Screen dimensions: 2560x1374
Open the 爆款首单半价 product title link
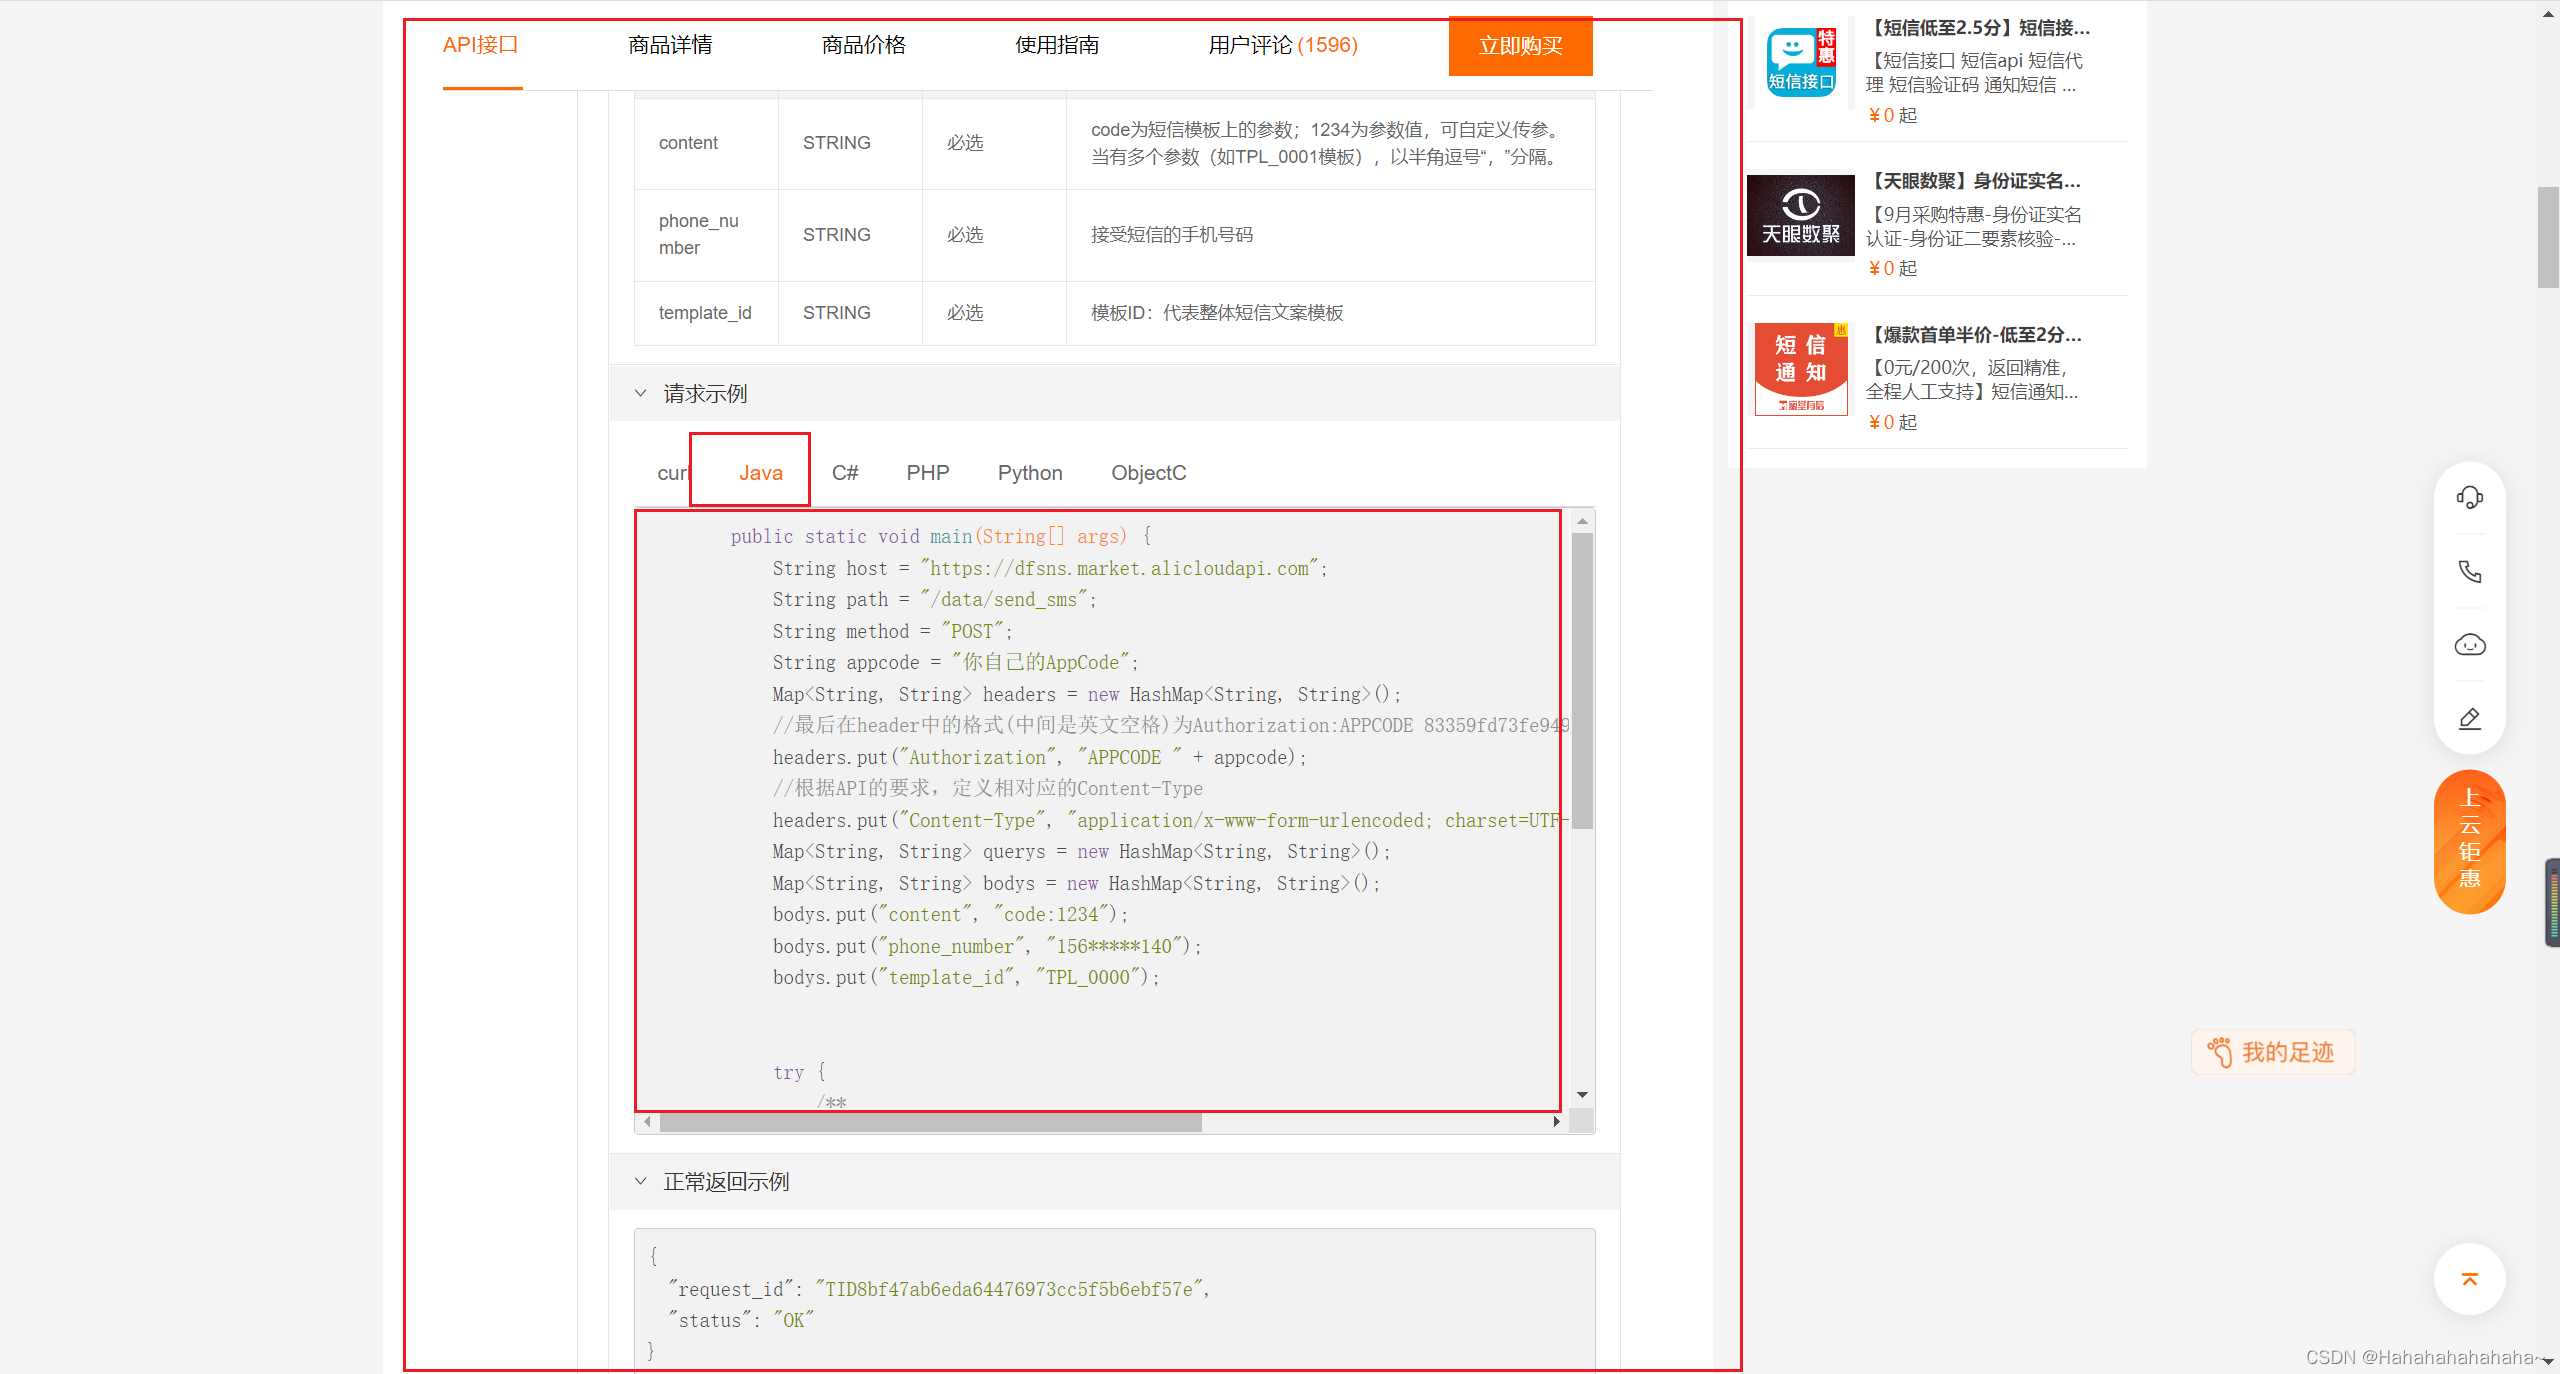1974,334
